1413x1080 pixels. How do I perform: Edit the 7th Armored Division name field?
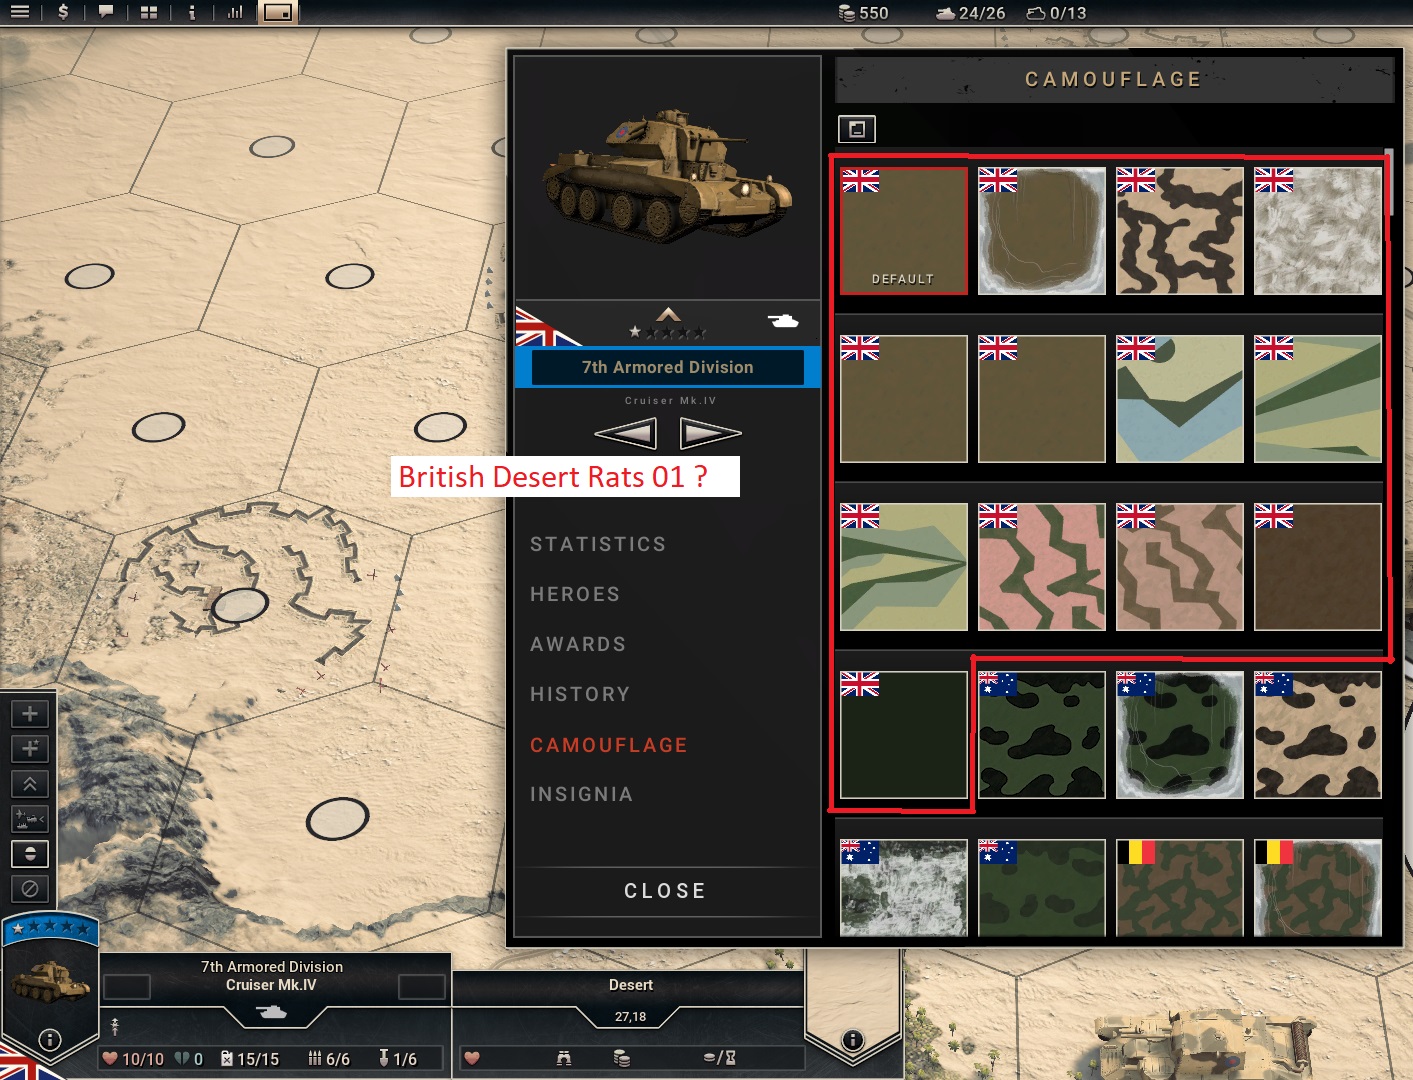[x=668, y=367]
